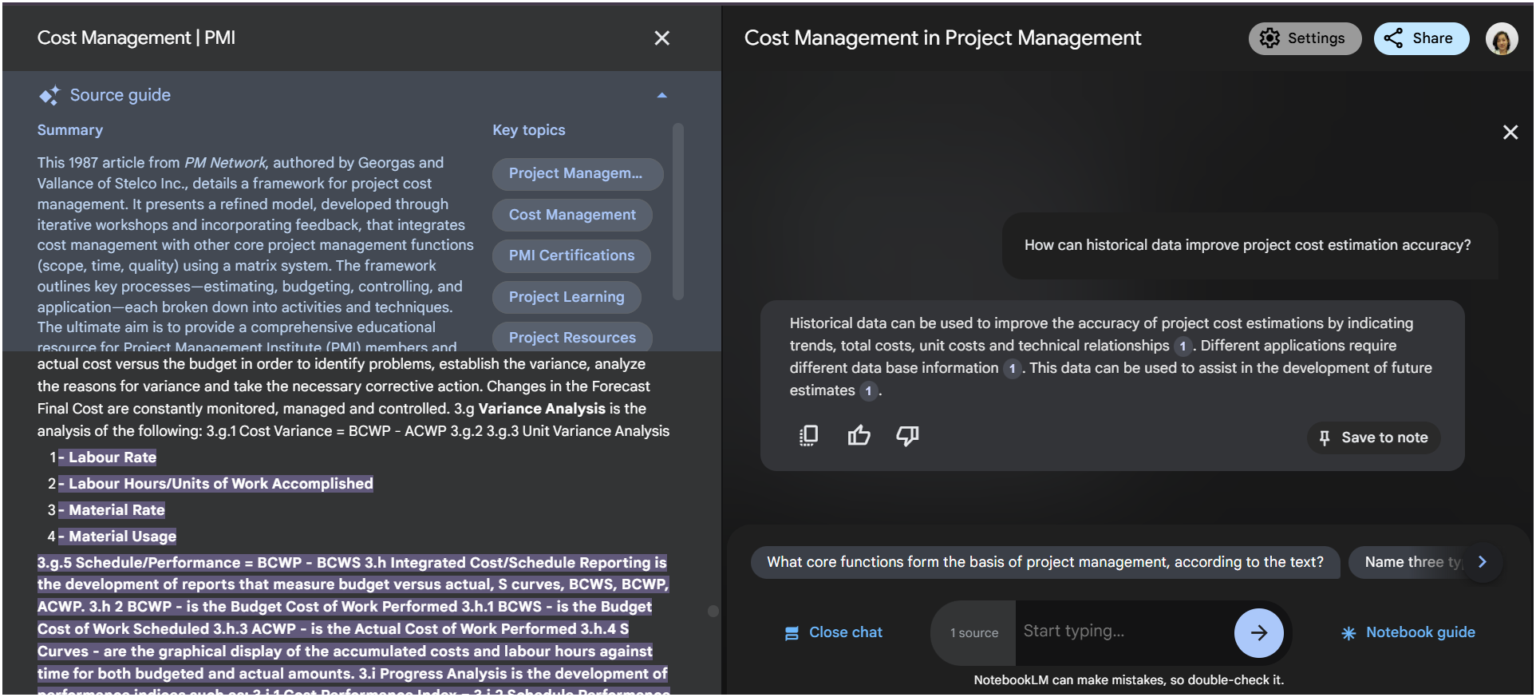Ask the core functions suggested question
1536x697 pixels.
pyautogui.click(x=1044, y=561)
